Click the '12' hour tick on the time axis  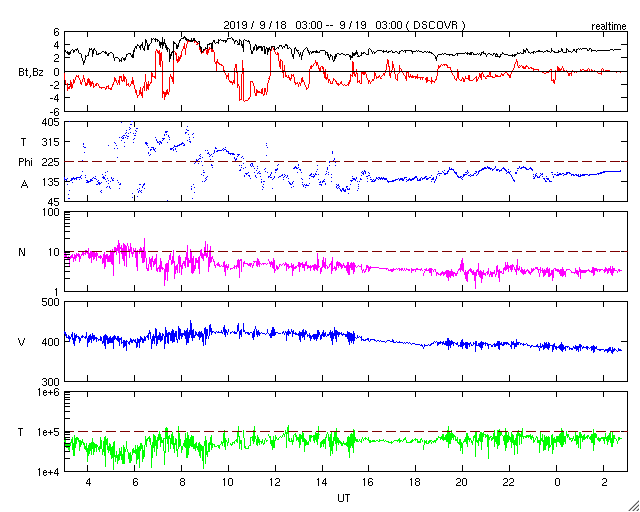point(275,482)
